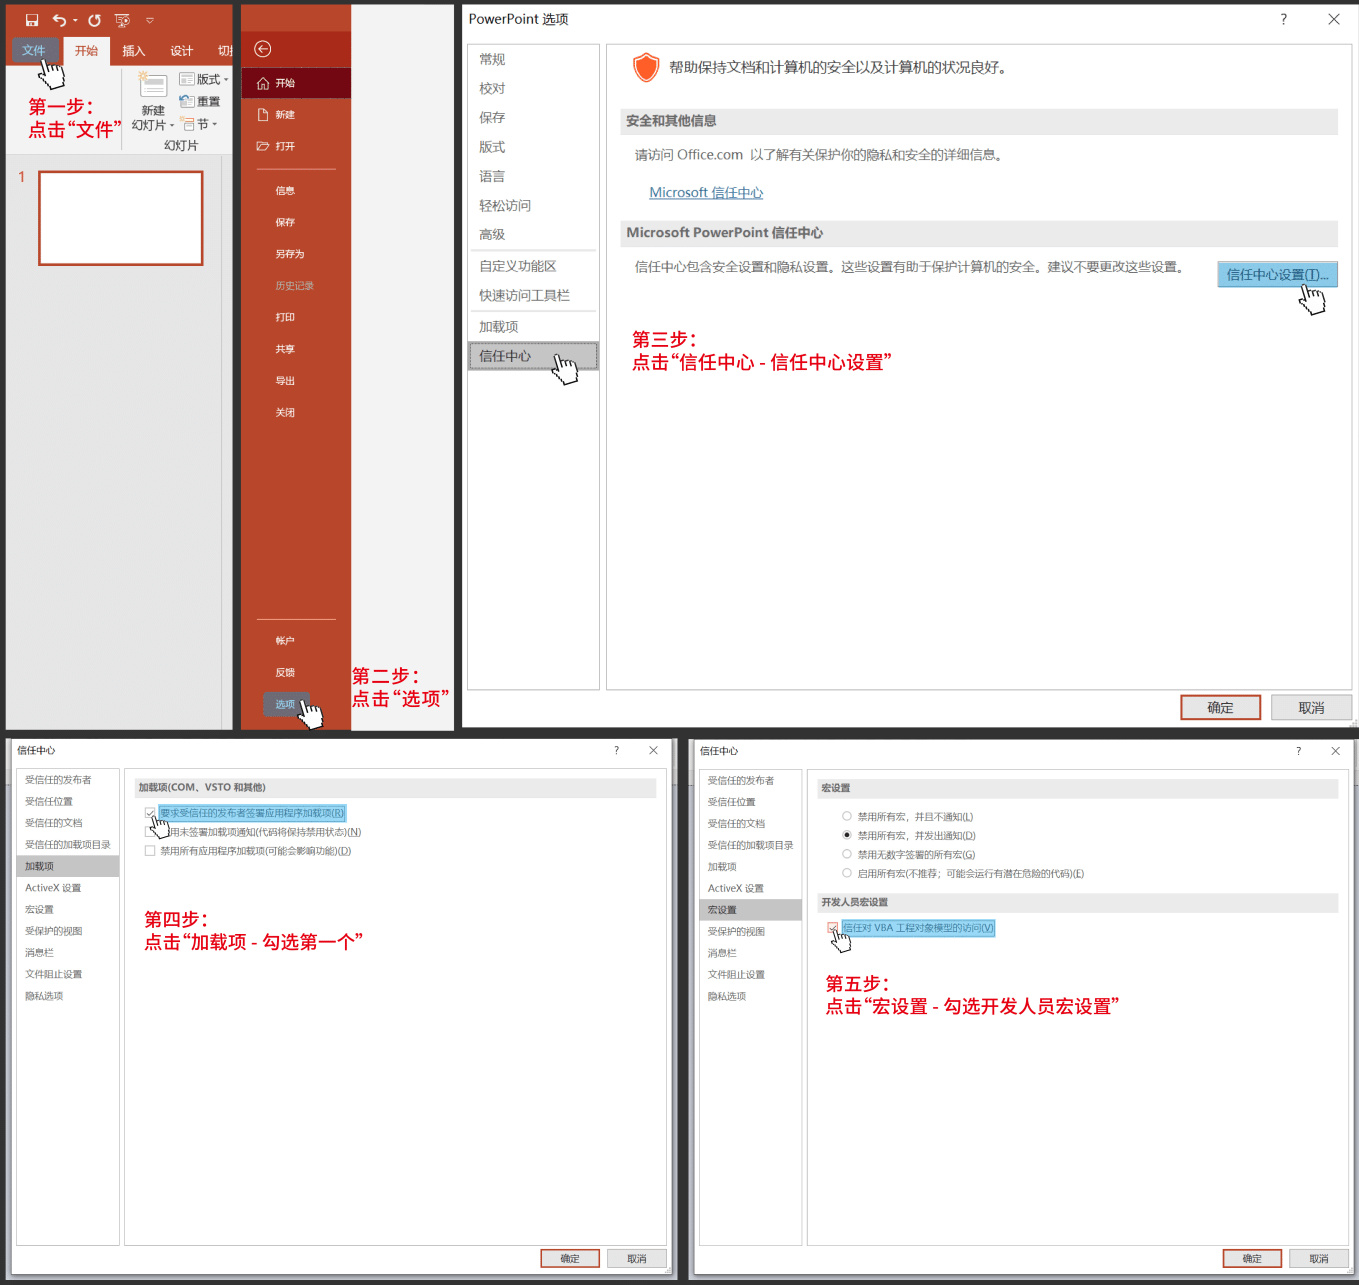Open the 文件 tab
Image resolution: width=1359 pixels, height=1285 pixels.
[x=34, y=50]
